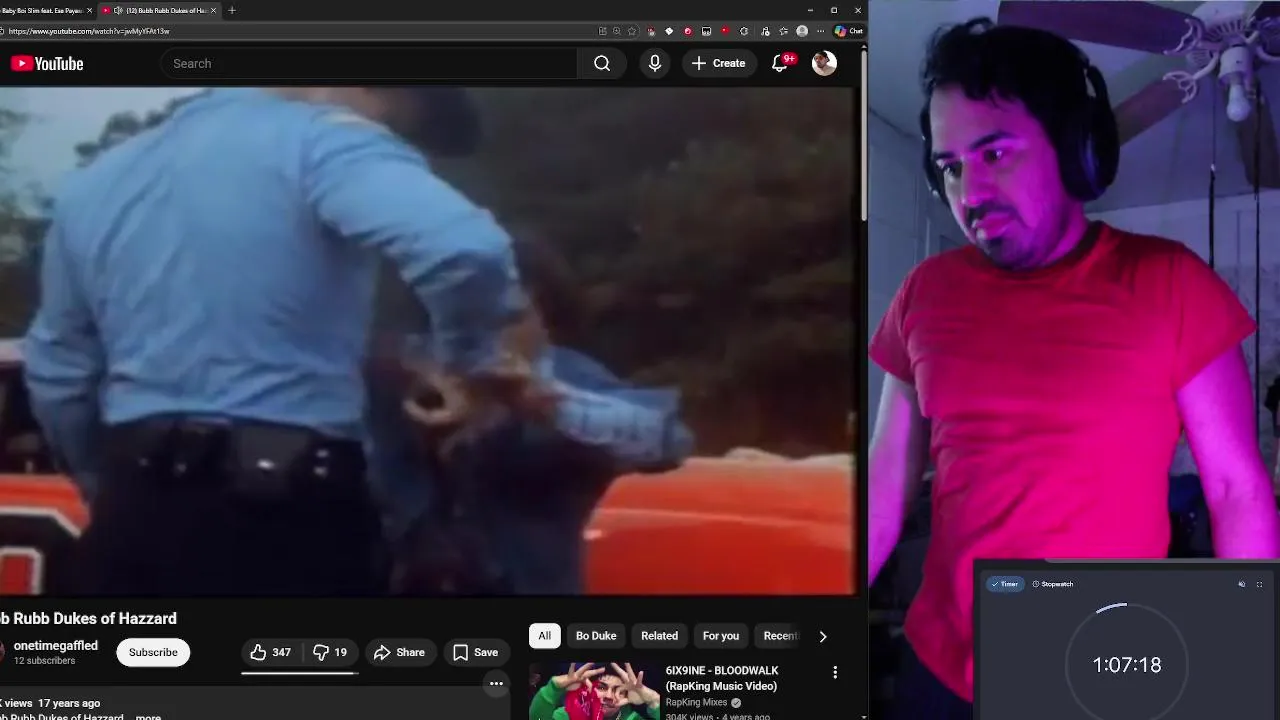1280x720 pixels.
Task: Click the like/dislike ratio bar
Action: [299, 673]
